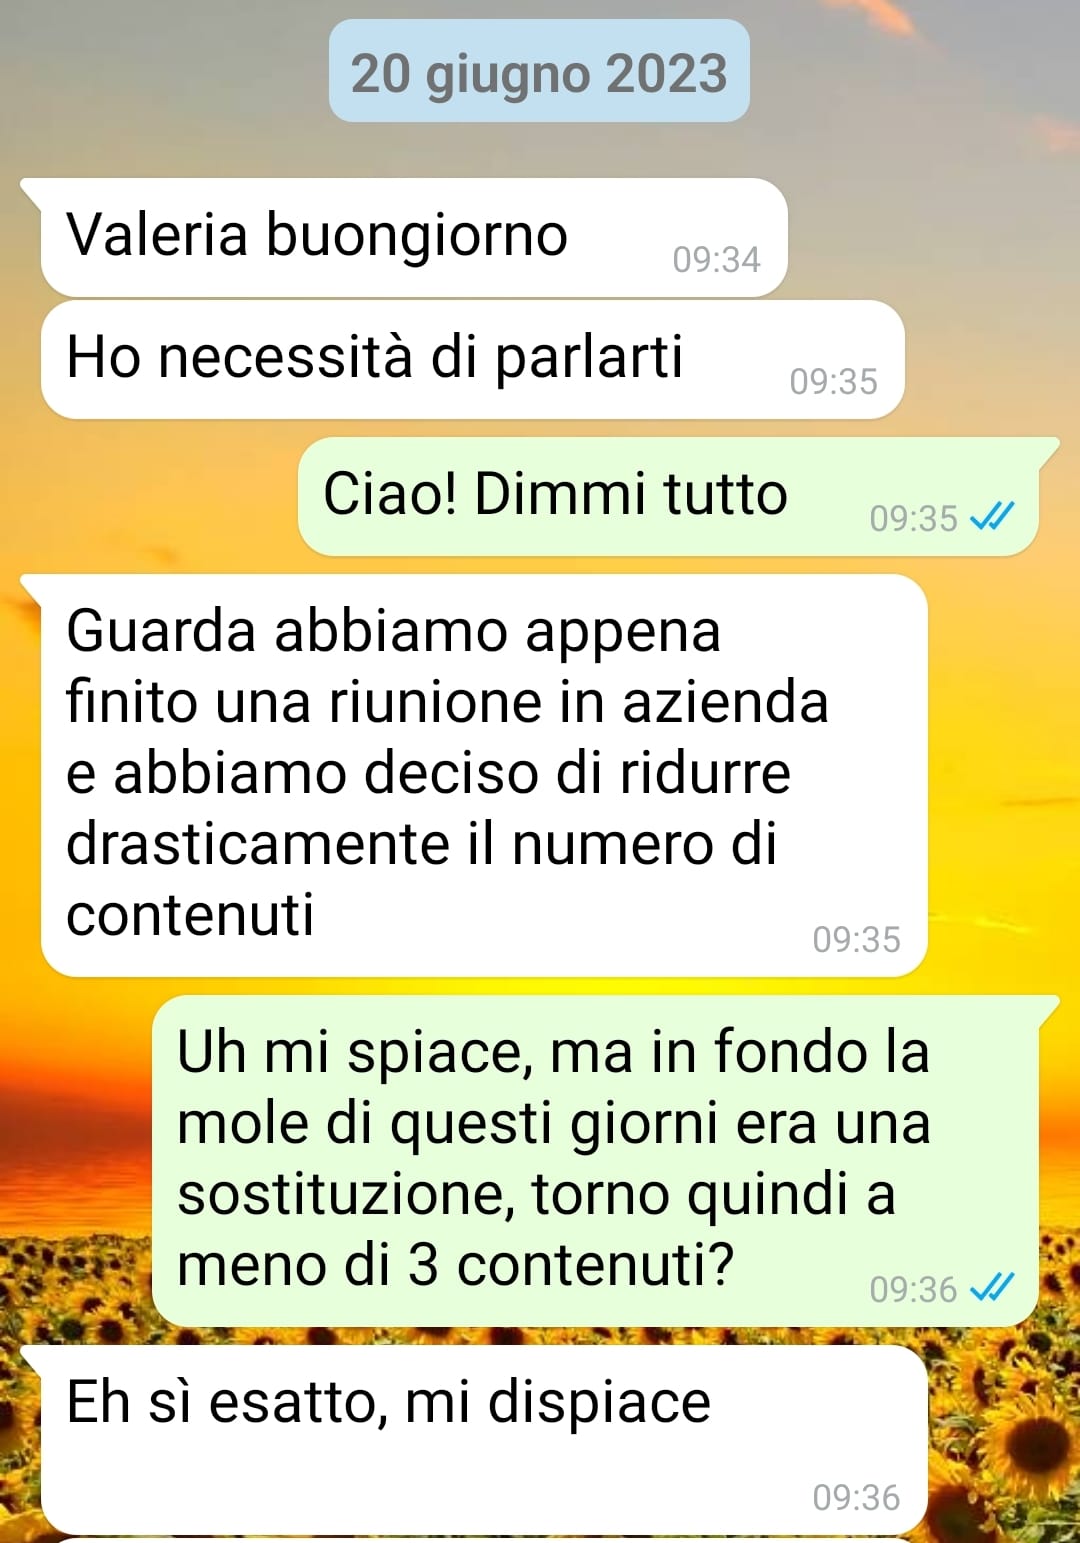Tap the 20 giugno 2023 date badge
This screenshot has height=1543, width=1080.
[x=539, y=72]
